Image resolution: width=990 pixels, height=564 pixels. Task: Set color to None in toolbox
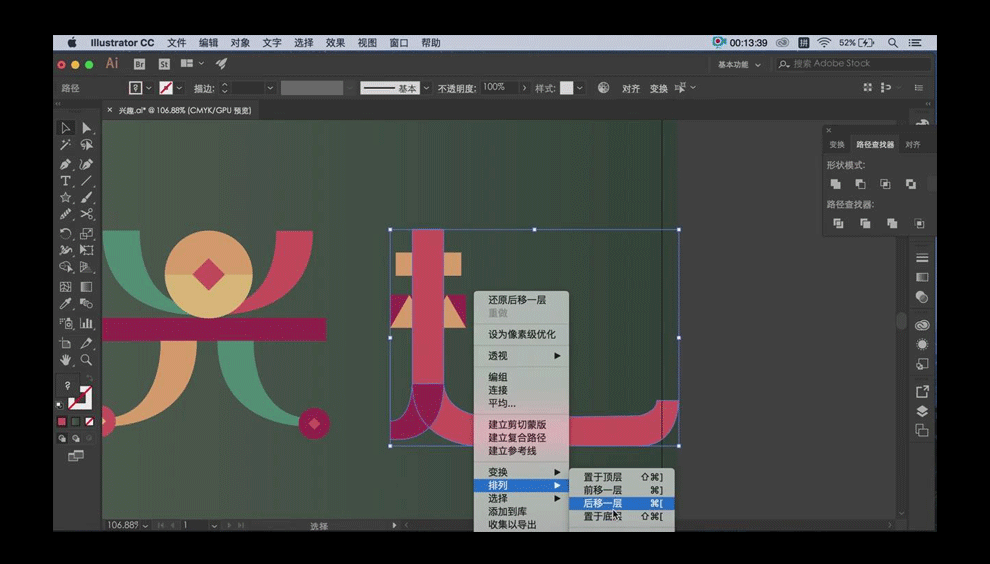[x=90, y=422]
